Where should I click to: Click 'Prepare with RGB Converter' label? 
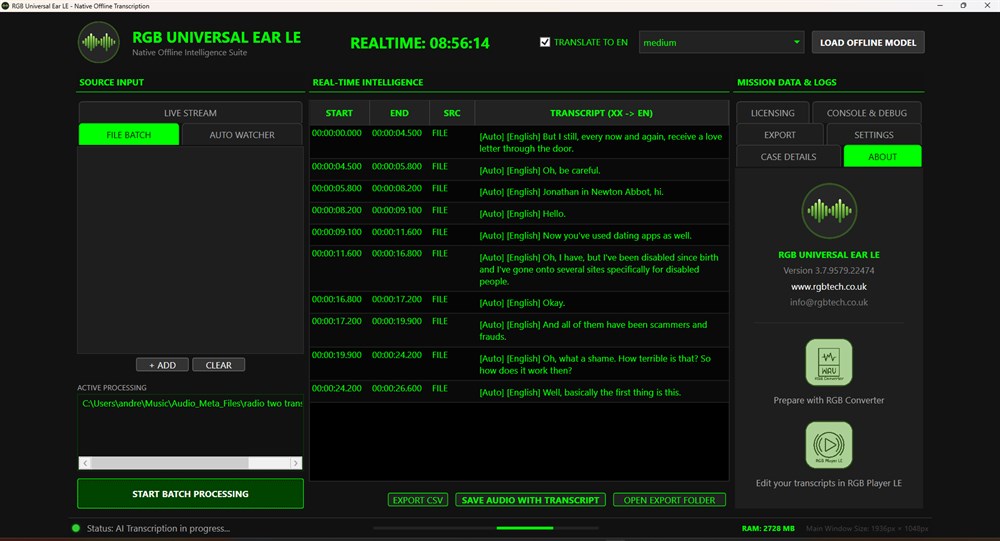coord(828,400)
